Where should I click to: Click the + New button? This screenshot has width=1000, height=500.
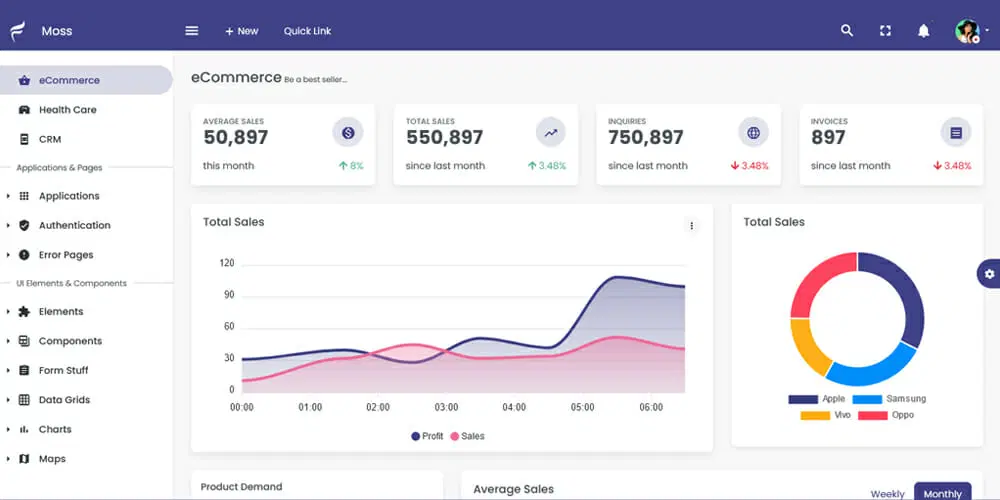coord(242,31)
